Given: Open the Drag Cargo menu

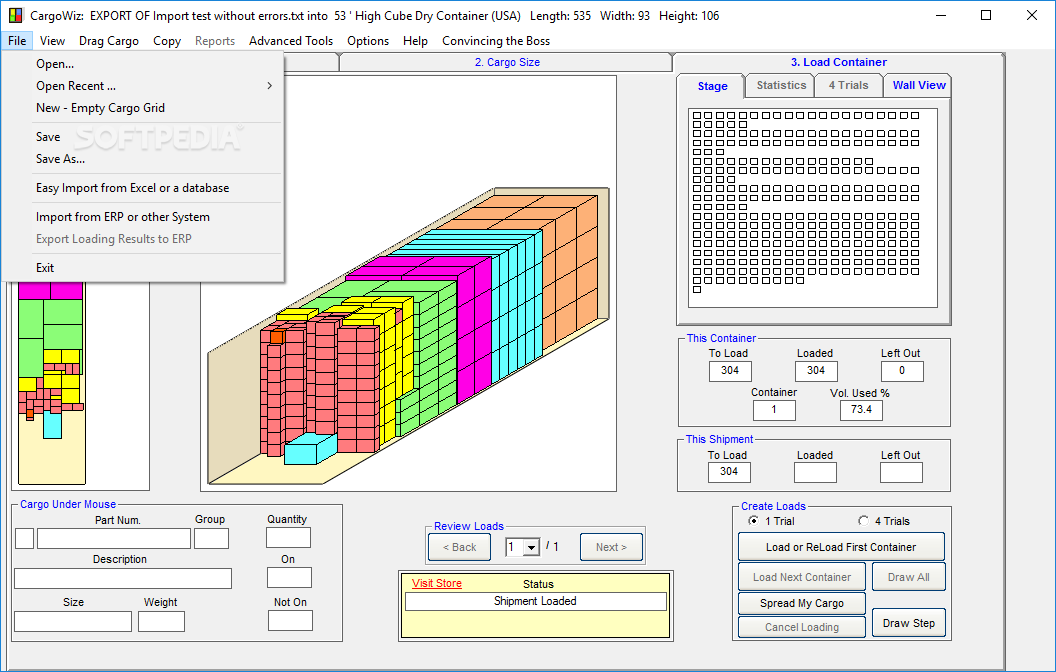Looking at the screenshot, I should click(108, 40).
